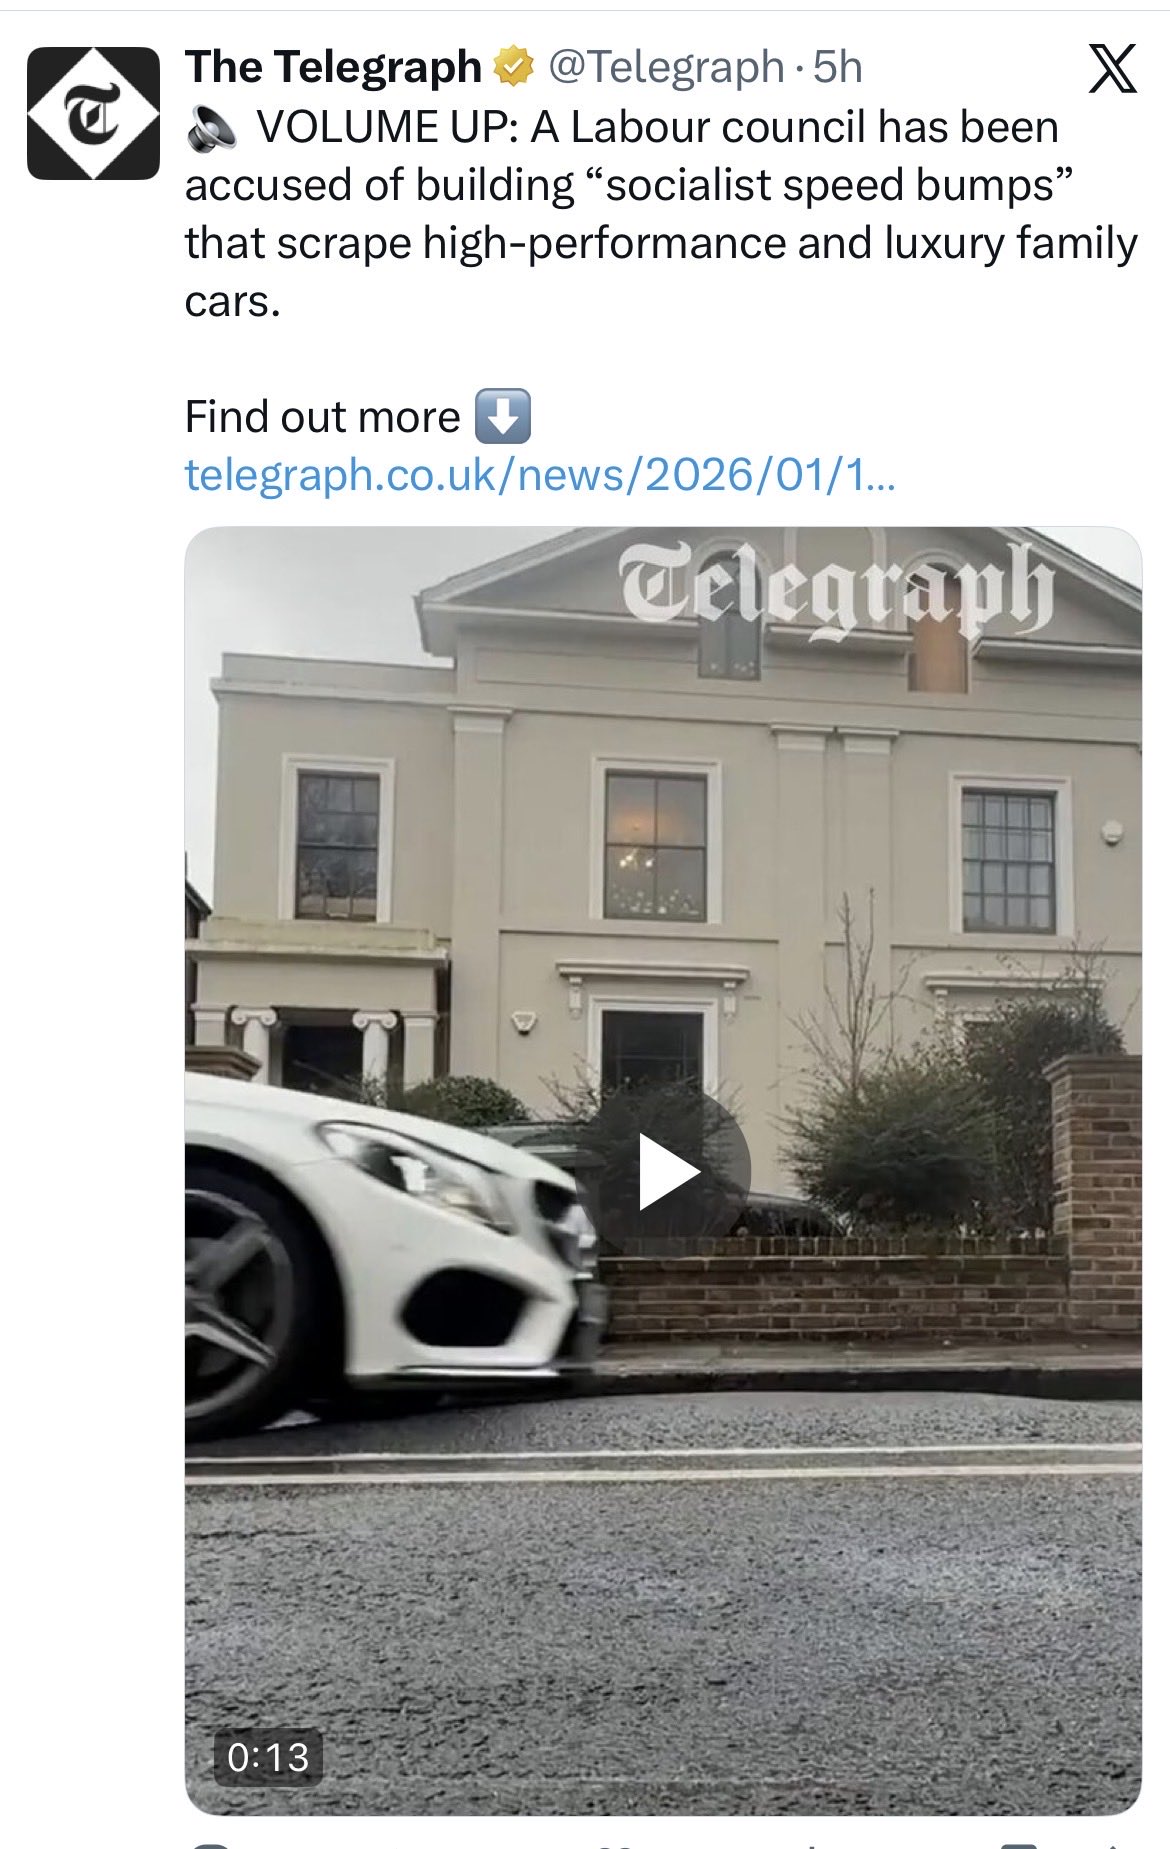
Task: Open the @Telegraph handle
Action: click(665, 67)
